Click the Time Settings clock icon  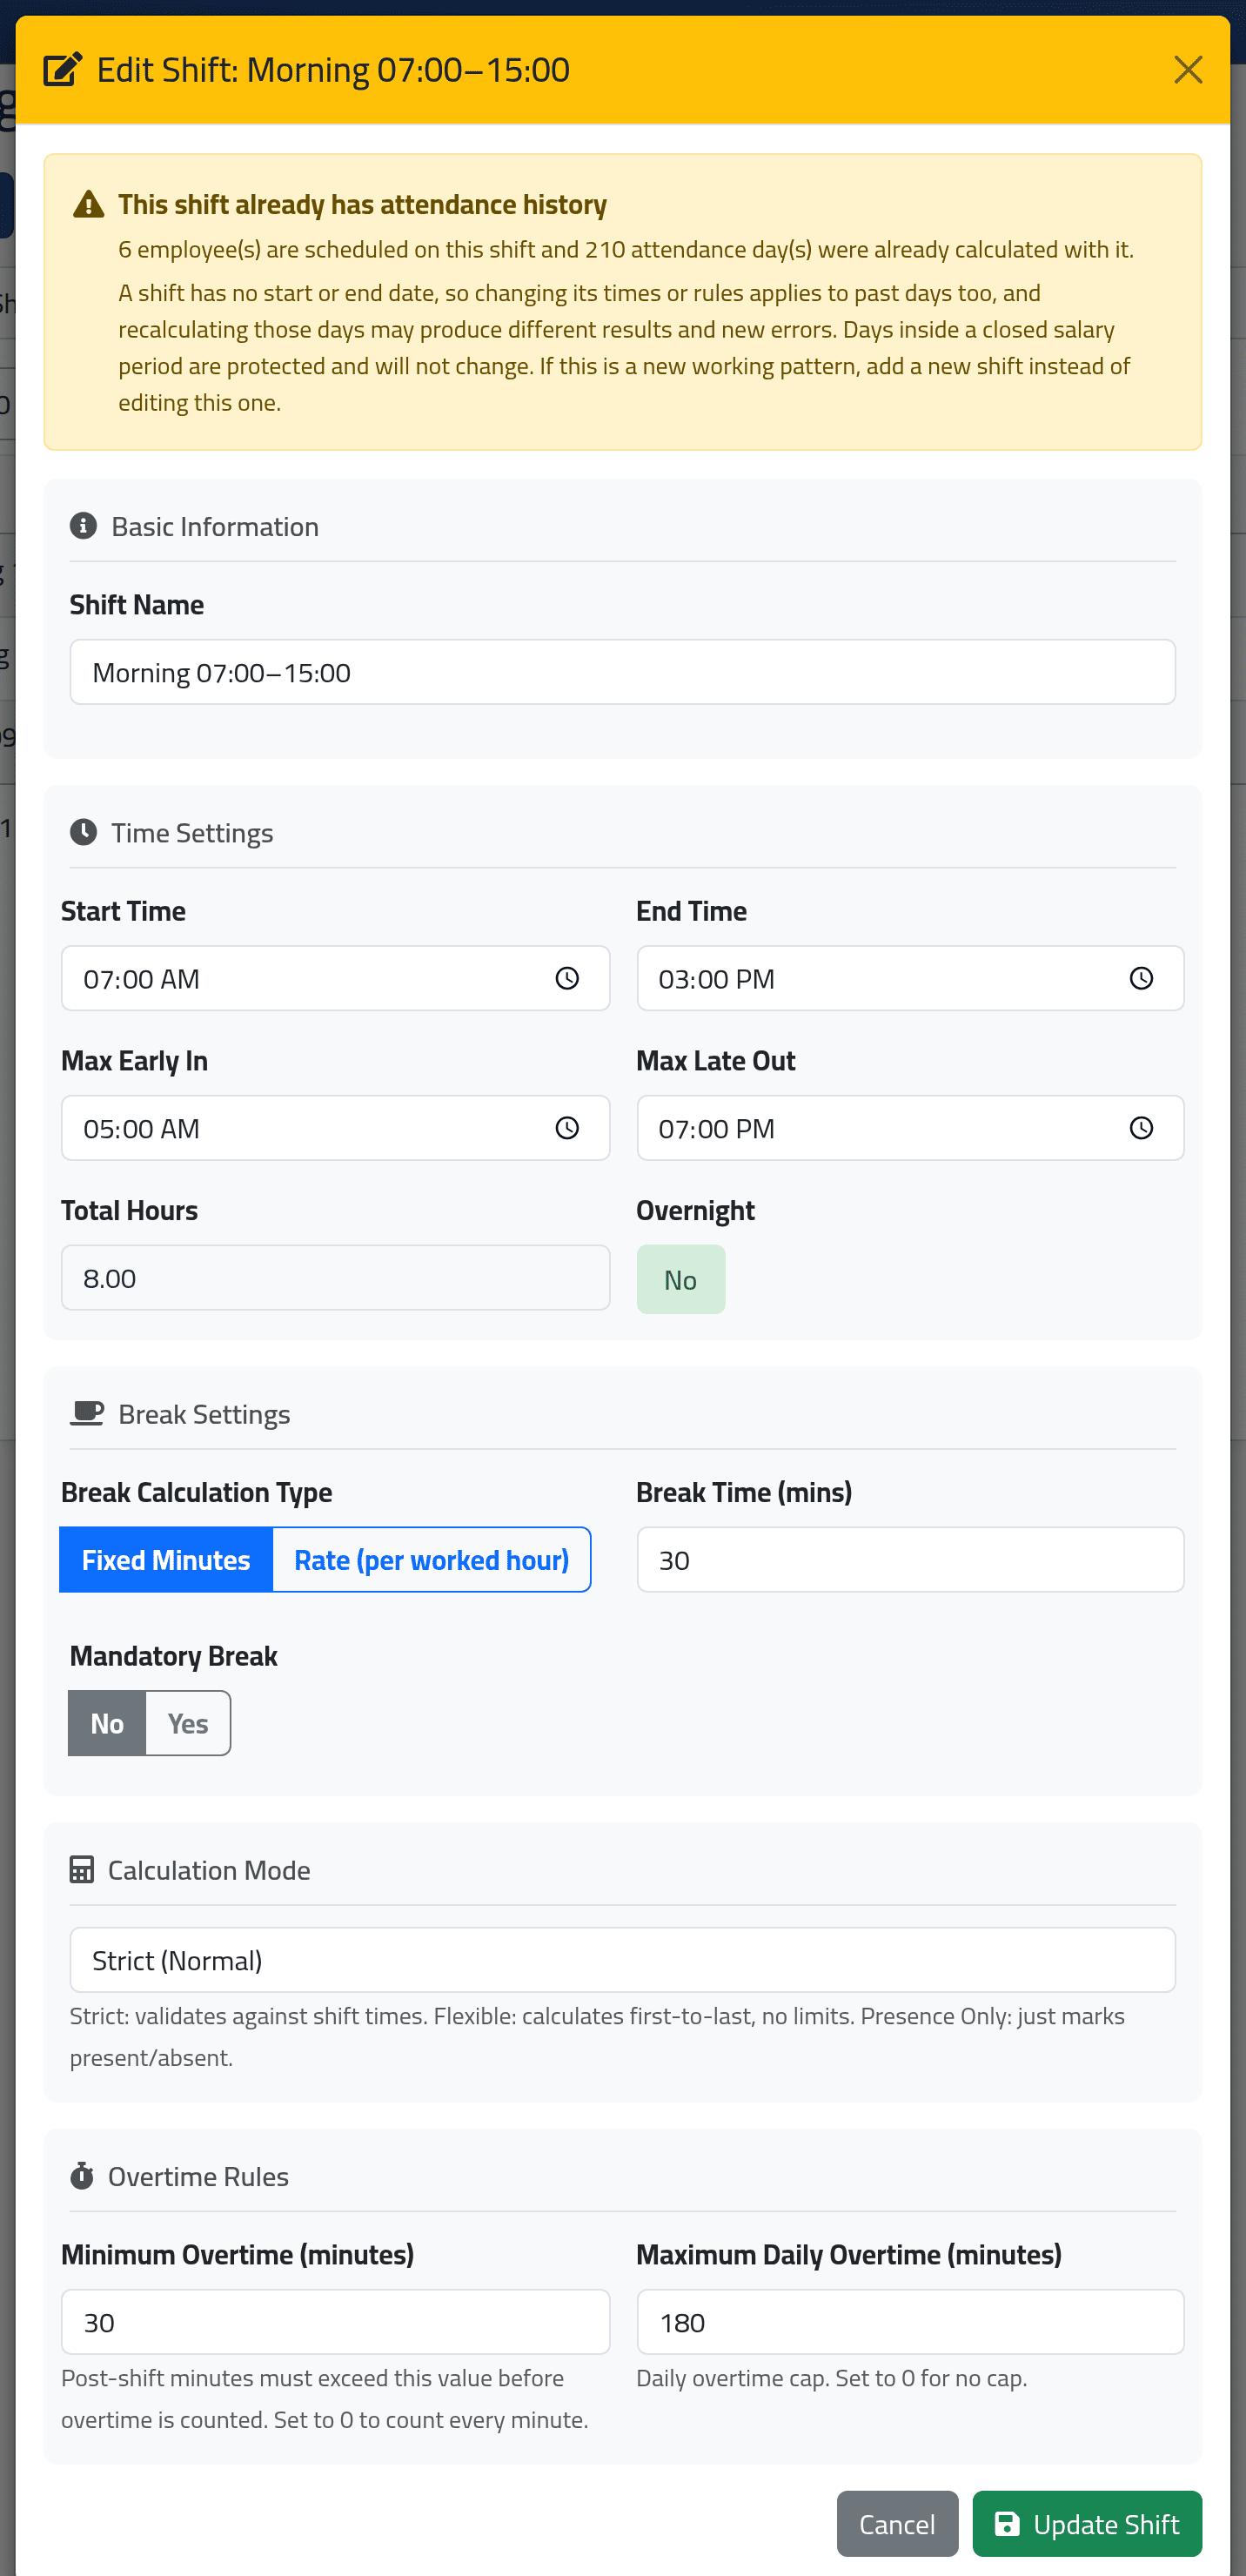(x=83, y=832)
